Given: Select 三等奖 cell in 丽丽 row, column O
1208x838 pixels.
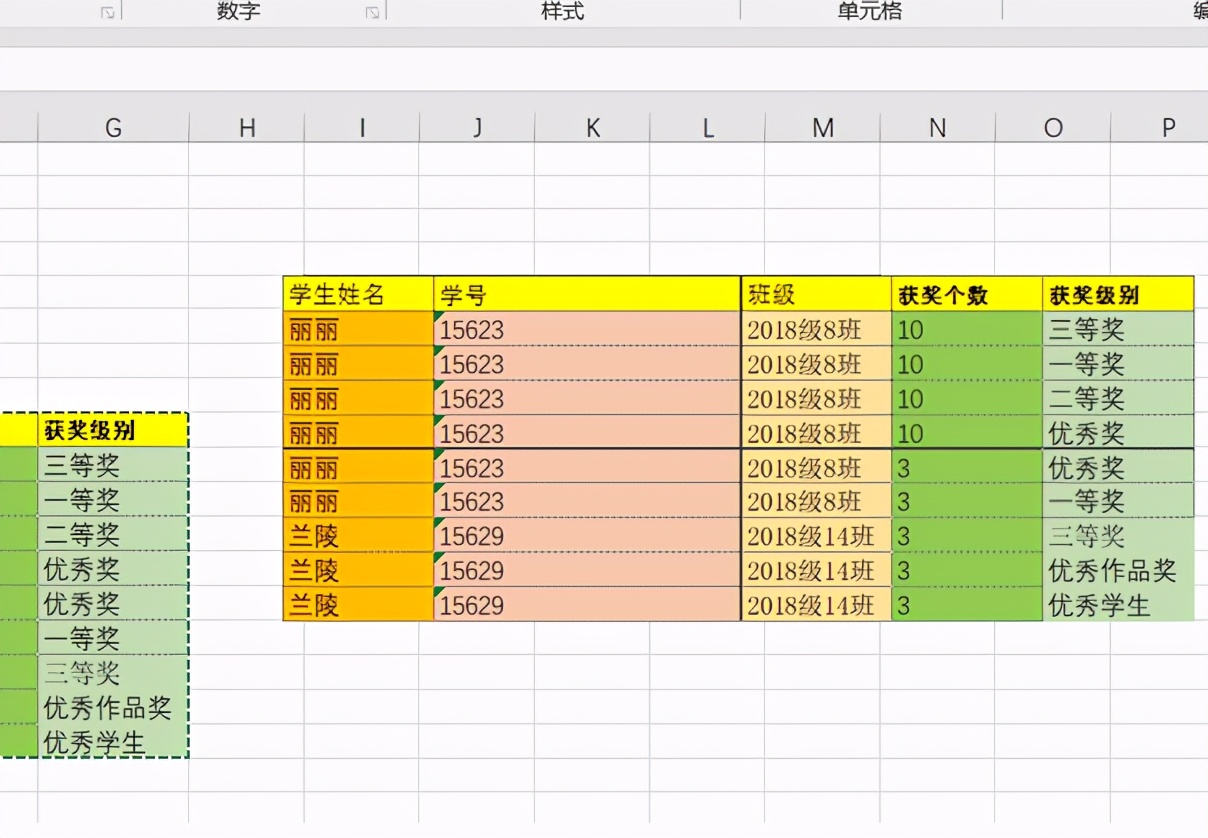Looking at the screenshot, I should pos(1118,329).
